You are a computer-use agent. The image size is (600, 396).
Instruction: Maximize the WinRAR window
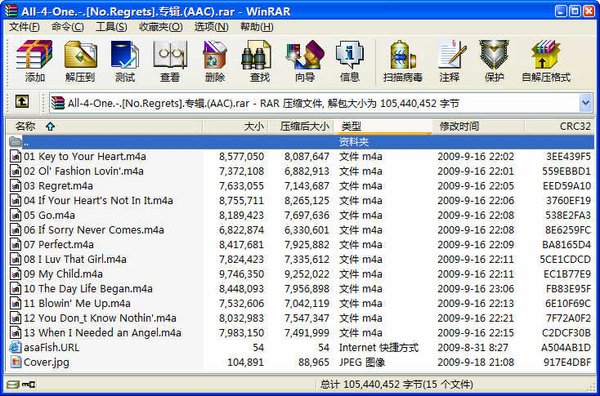click(574, 11)
